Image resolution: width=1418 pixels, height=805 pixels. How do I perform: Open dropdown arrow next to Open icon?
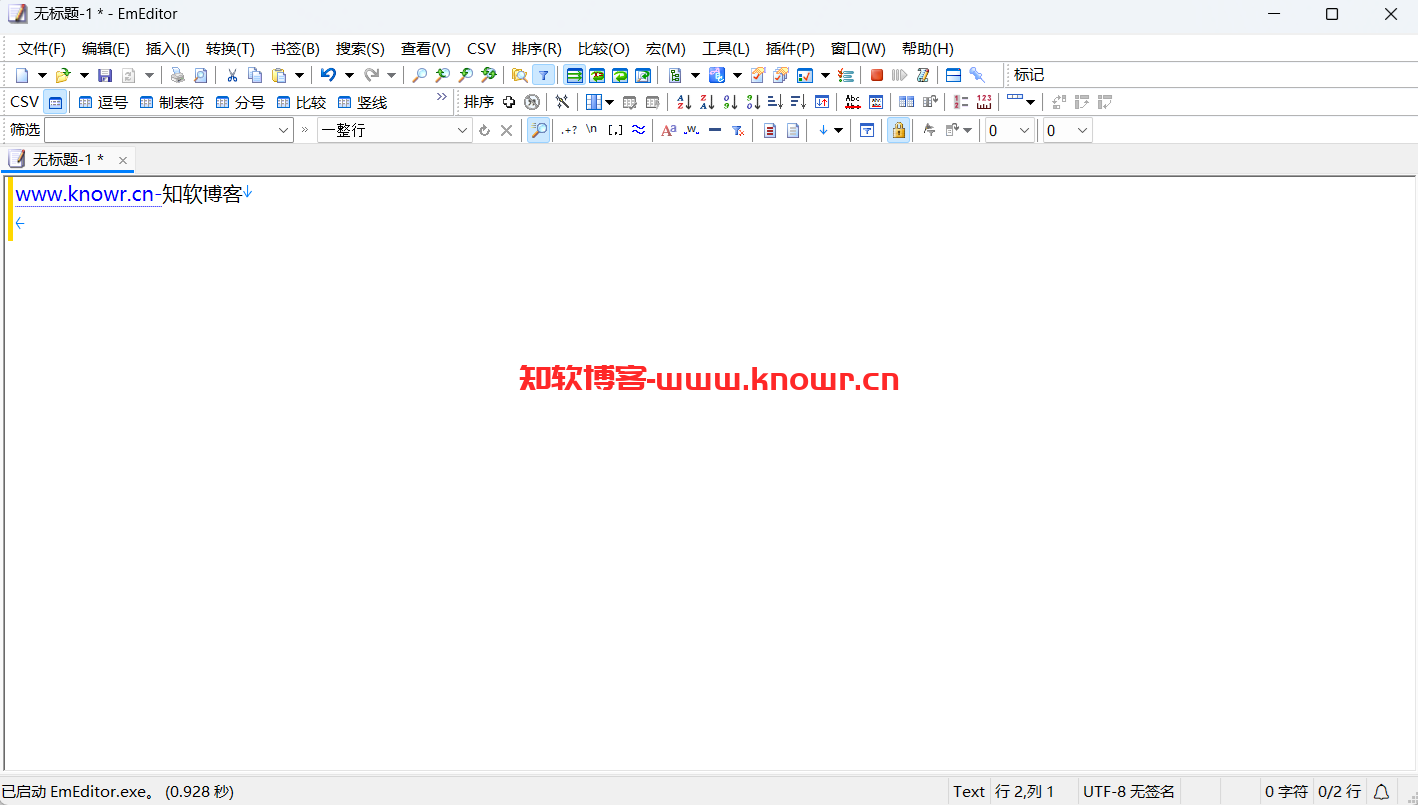coord(84,75)
